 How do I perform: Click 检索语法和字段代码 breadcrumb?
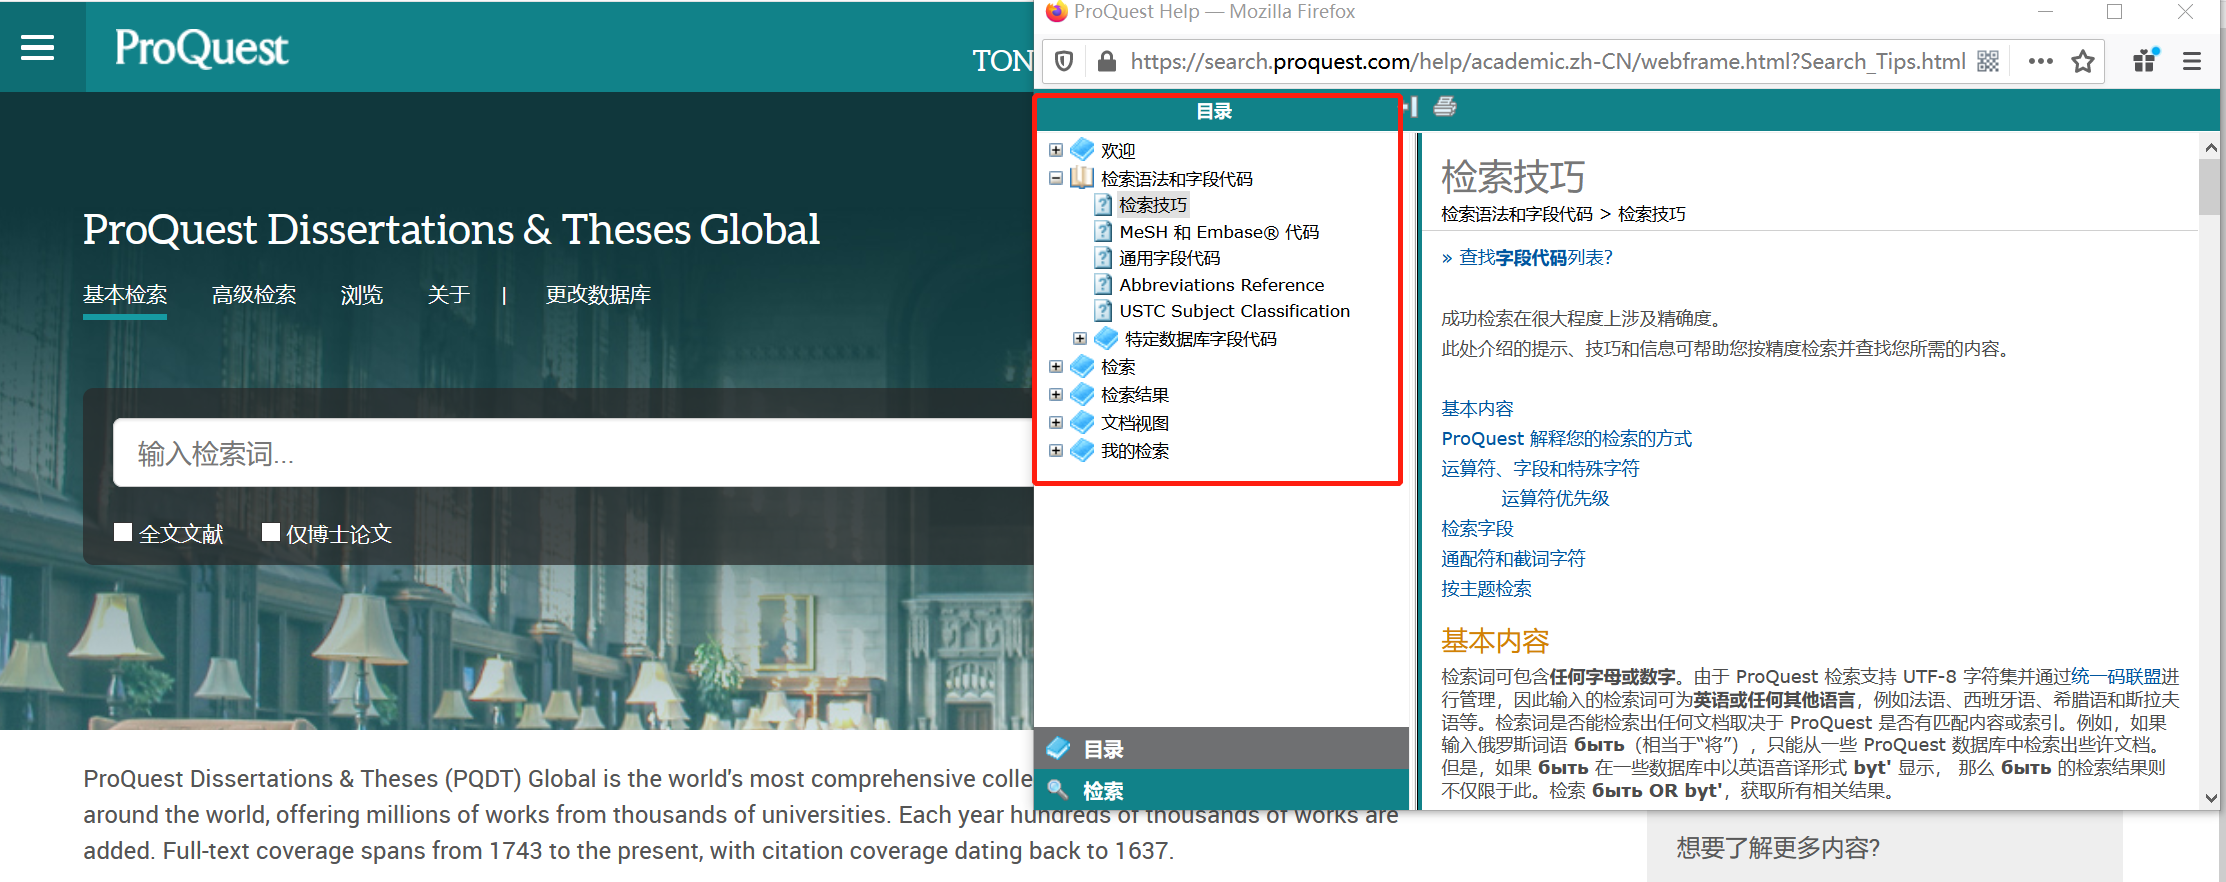click(x=1516, y=214)
